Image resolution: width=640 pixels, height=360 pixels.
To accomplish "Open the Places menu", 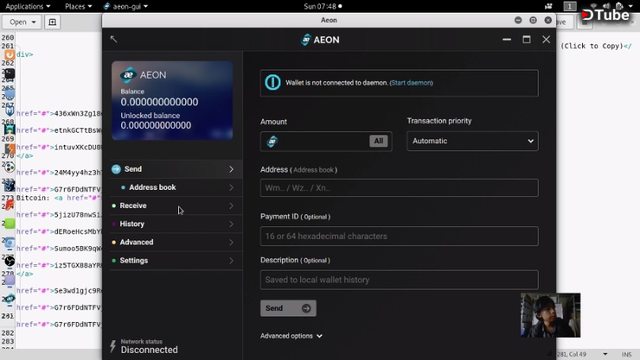I will coord(78,6).
